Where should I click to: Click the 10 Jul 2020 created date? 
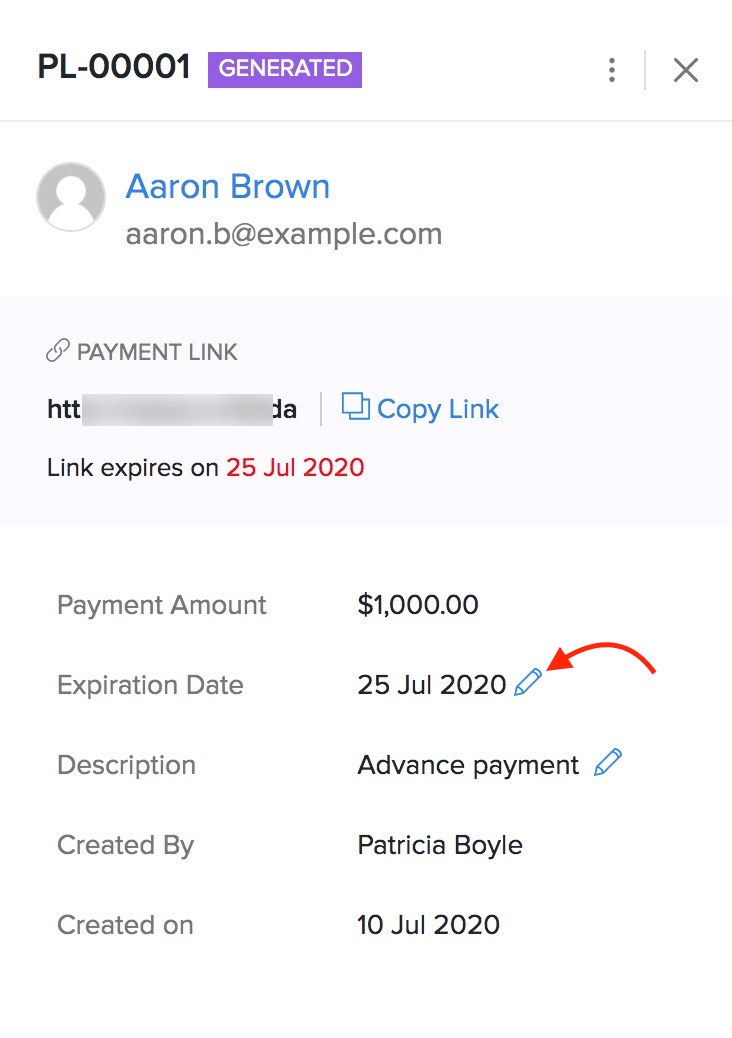pos(428,925)
